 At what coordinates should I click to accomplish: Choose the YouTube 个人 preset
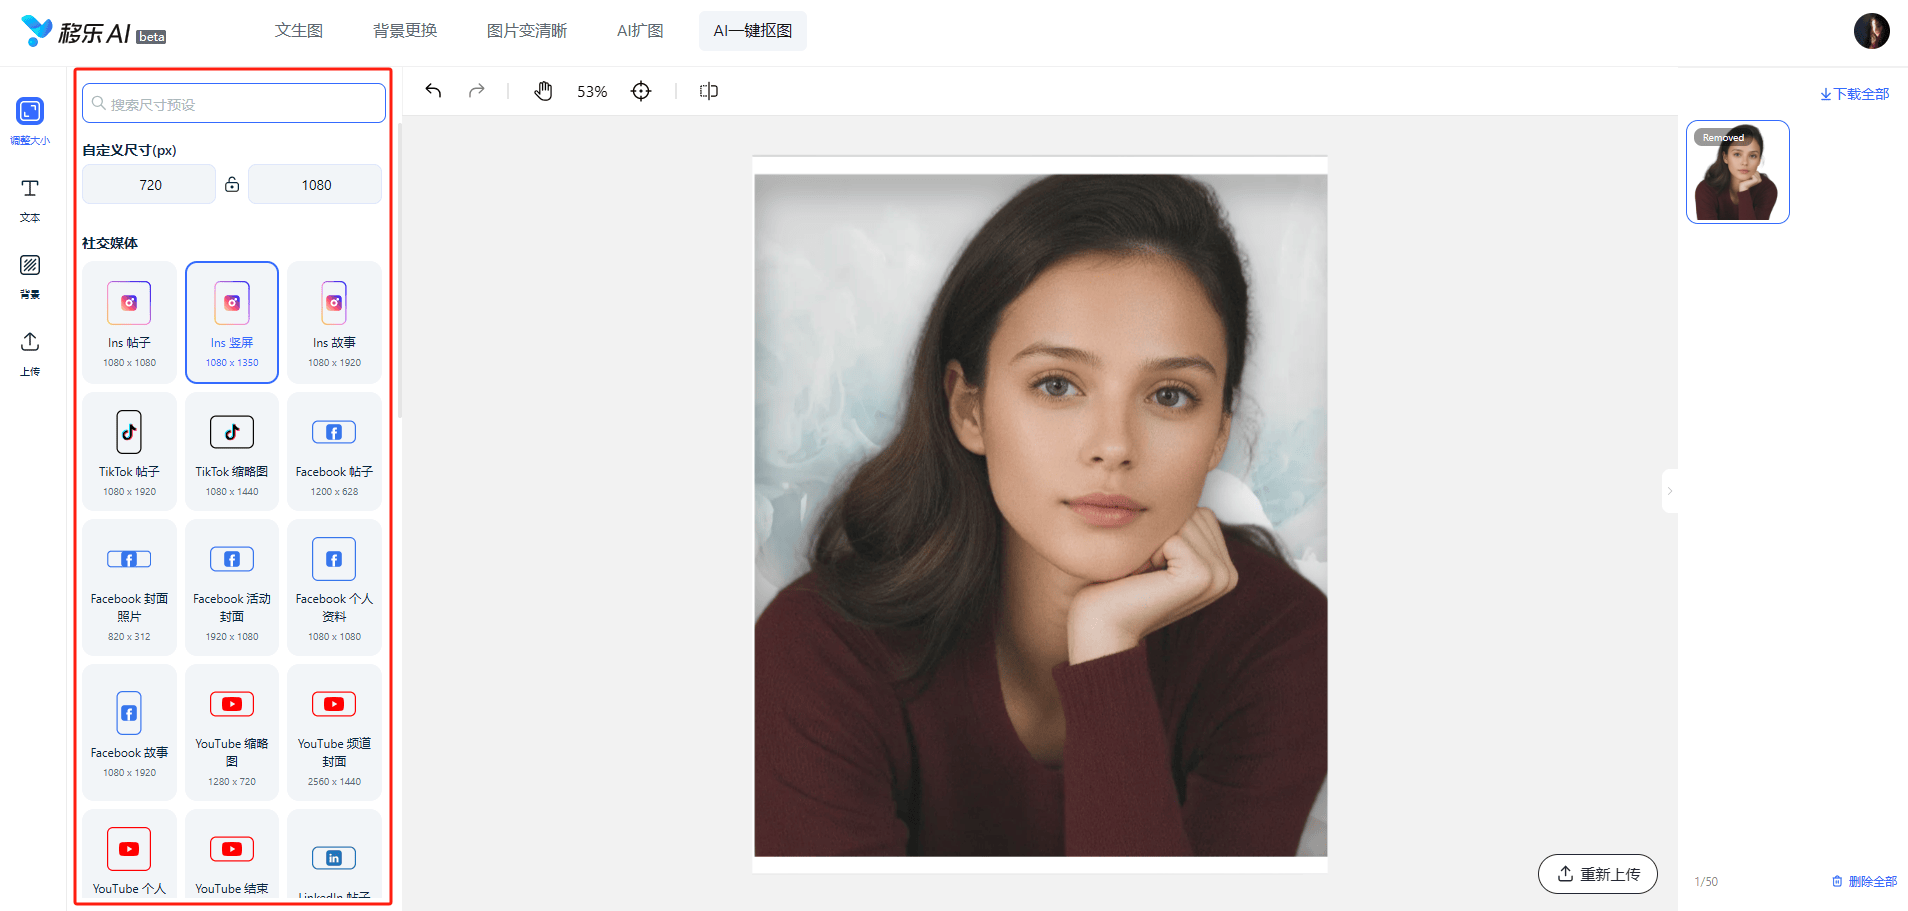tap(130, 855)
